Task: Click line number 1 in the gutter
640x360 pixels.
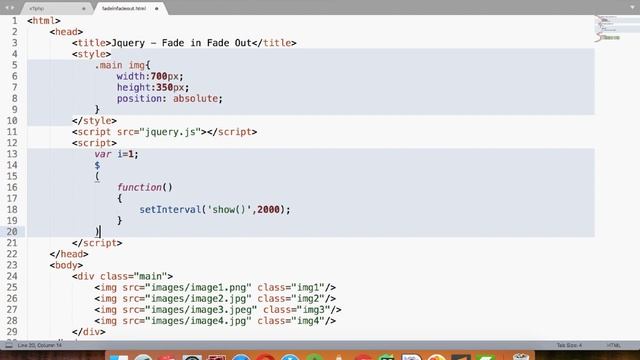Action: 15,20
